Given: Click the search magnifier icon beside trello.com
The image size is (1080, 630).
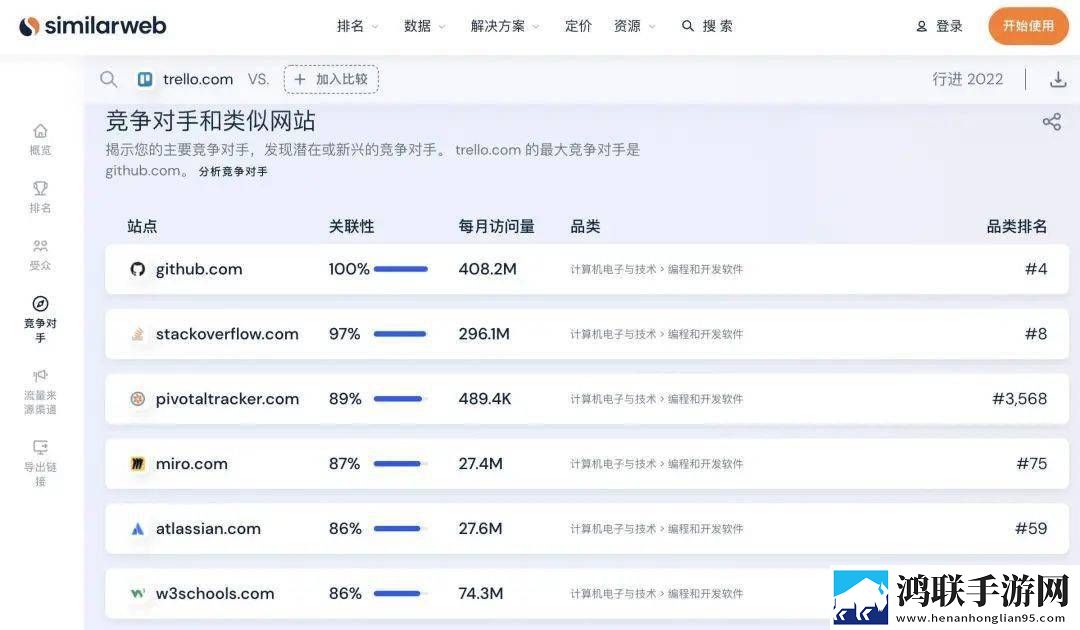Looking at the screenshot, I should [108, 79].
